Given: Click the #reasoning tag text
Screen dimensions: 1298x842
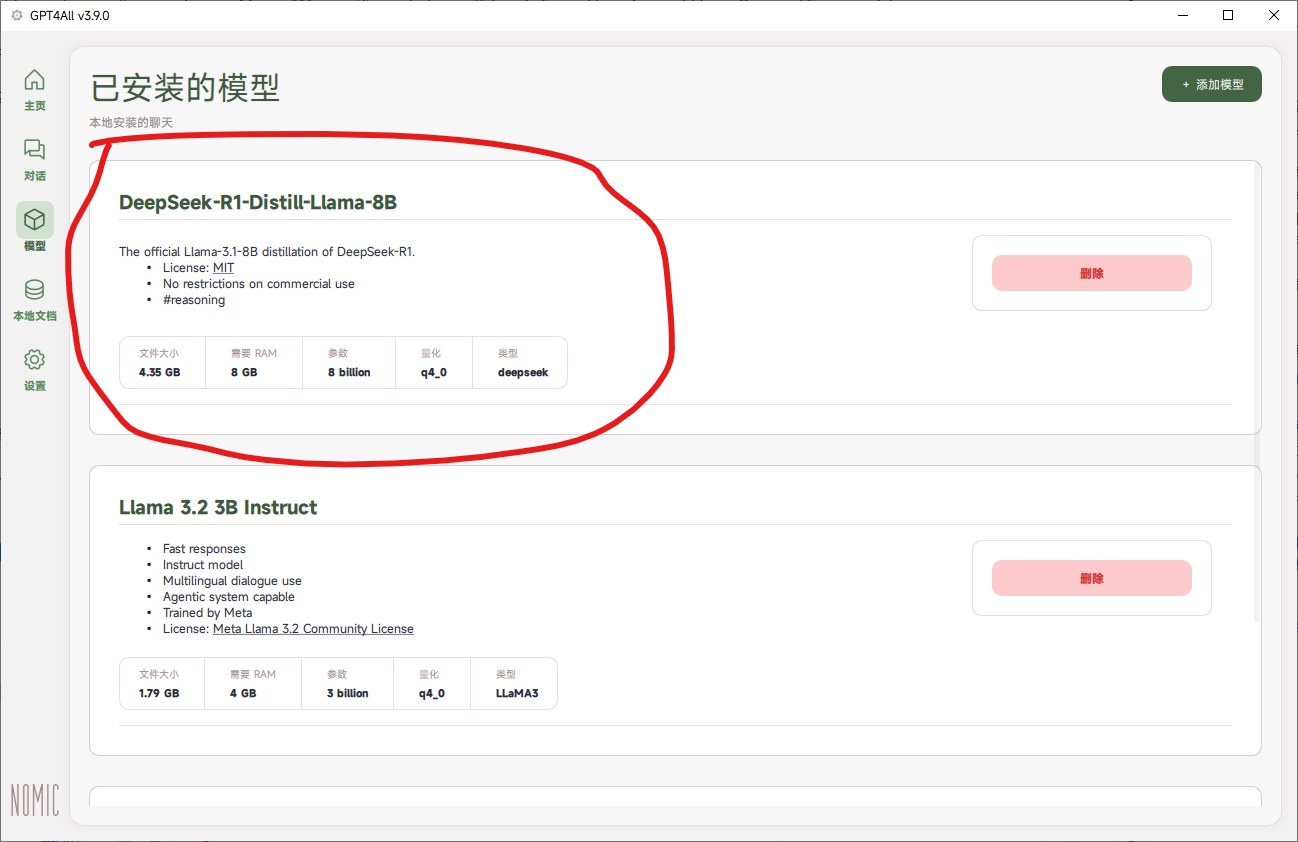Looking at the screenshot, I should [x=194, y=300].
